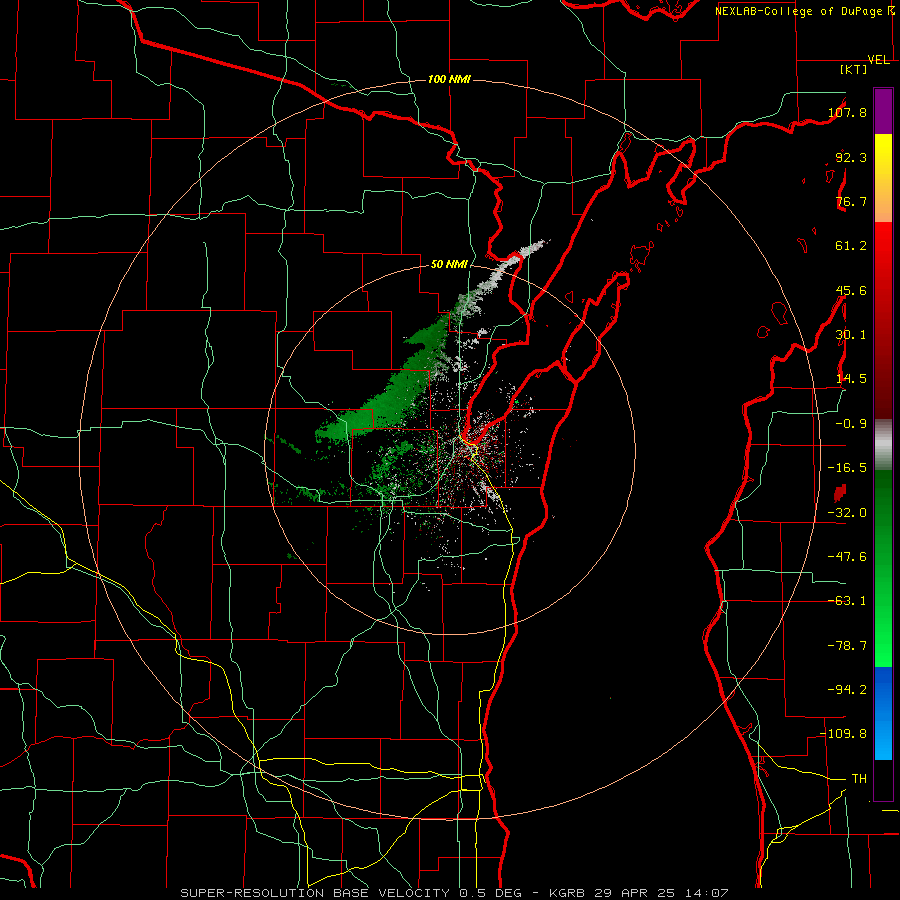Click the TH threshold label

point(859,778)
